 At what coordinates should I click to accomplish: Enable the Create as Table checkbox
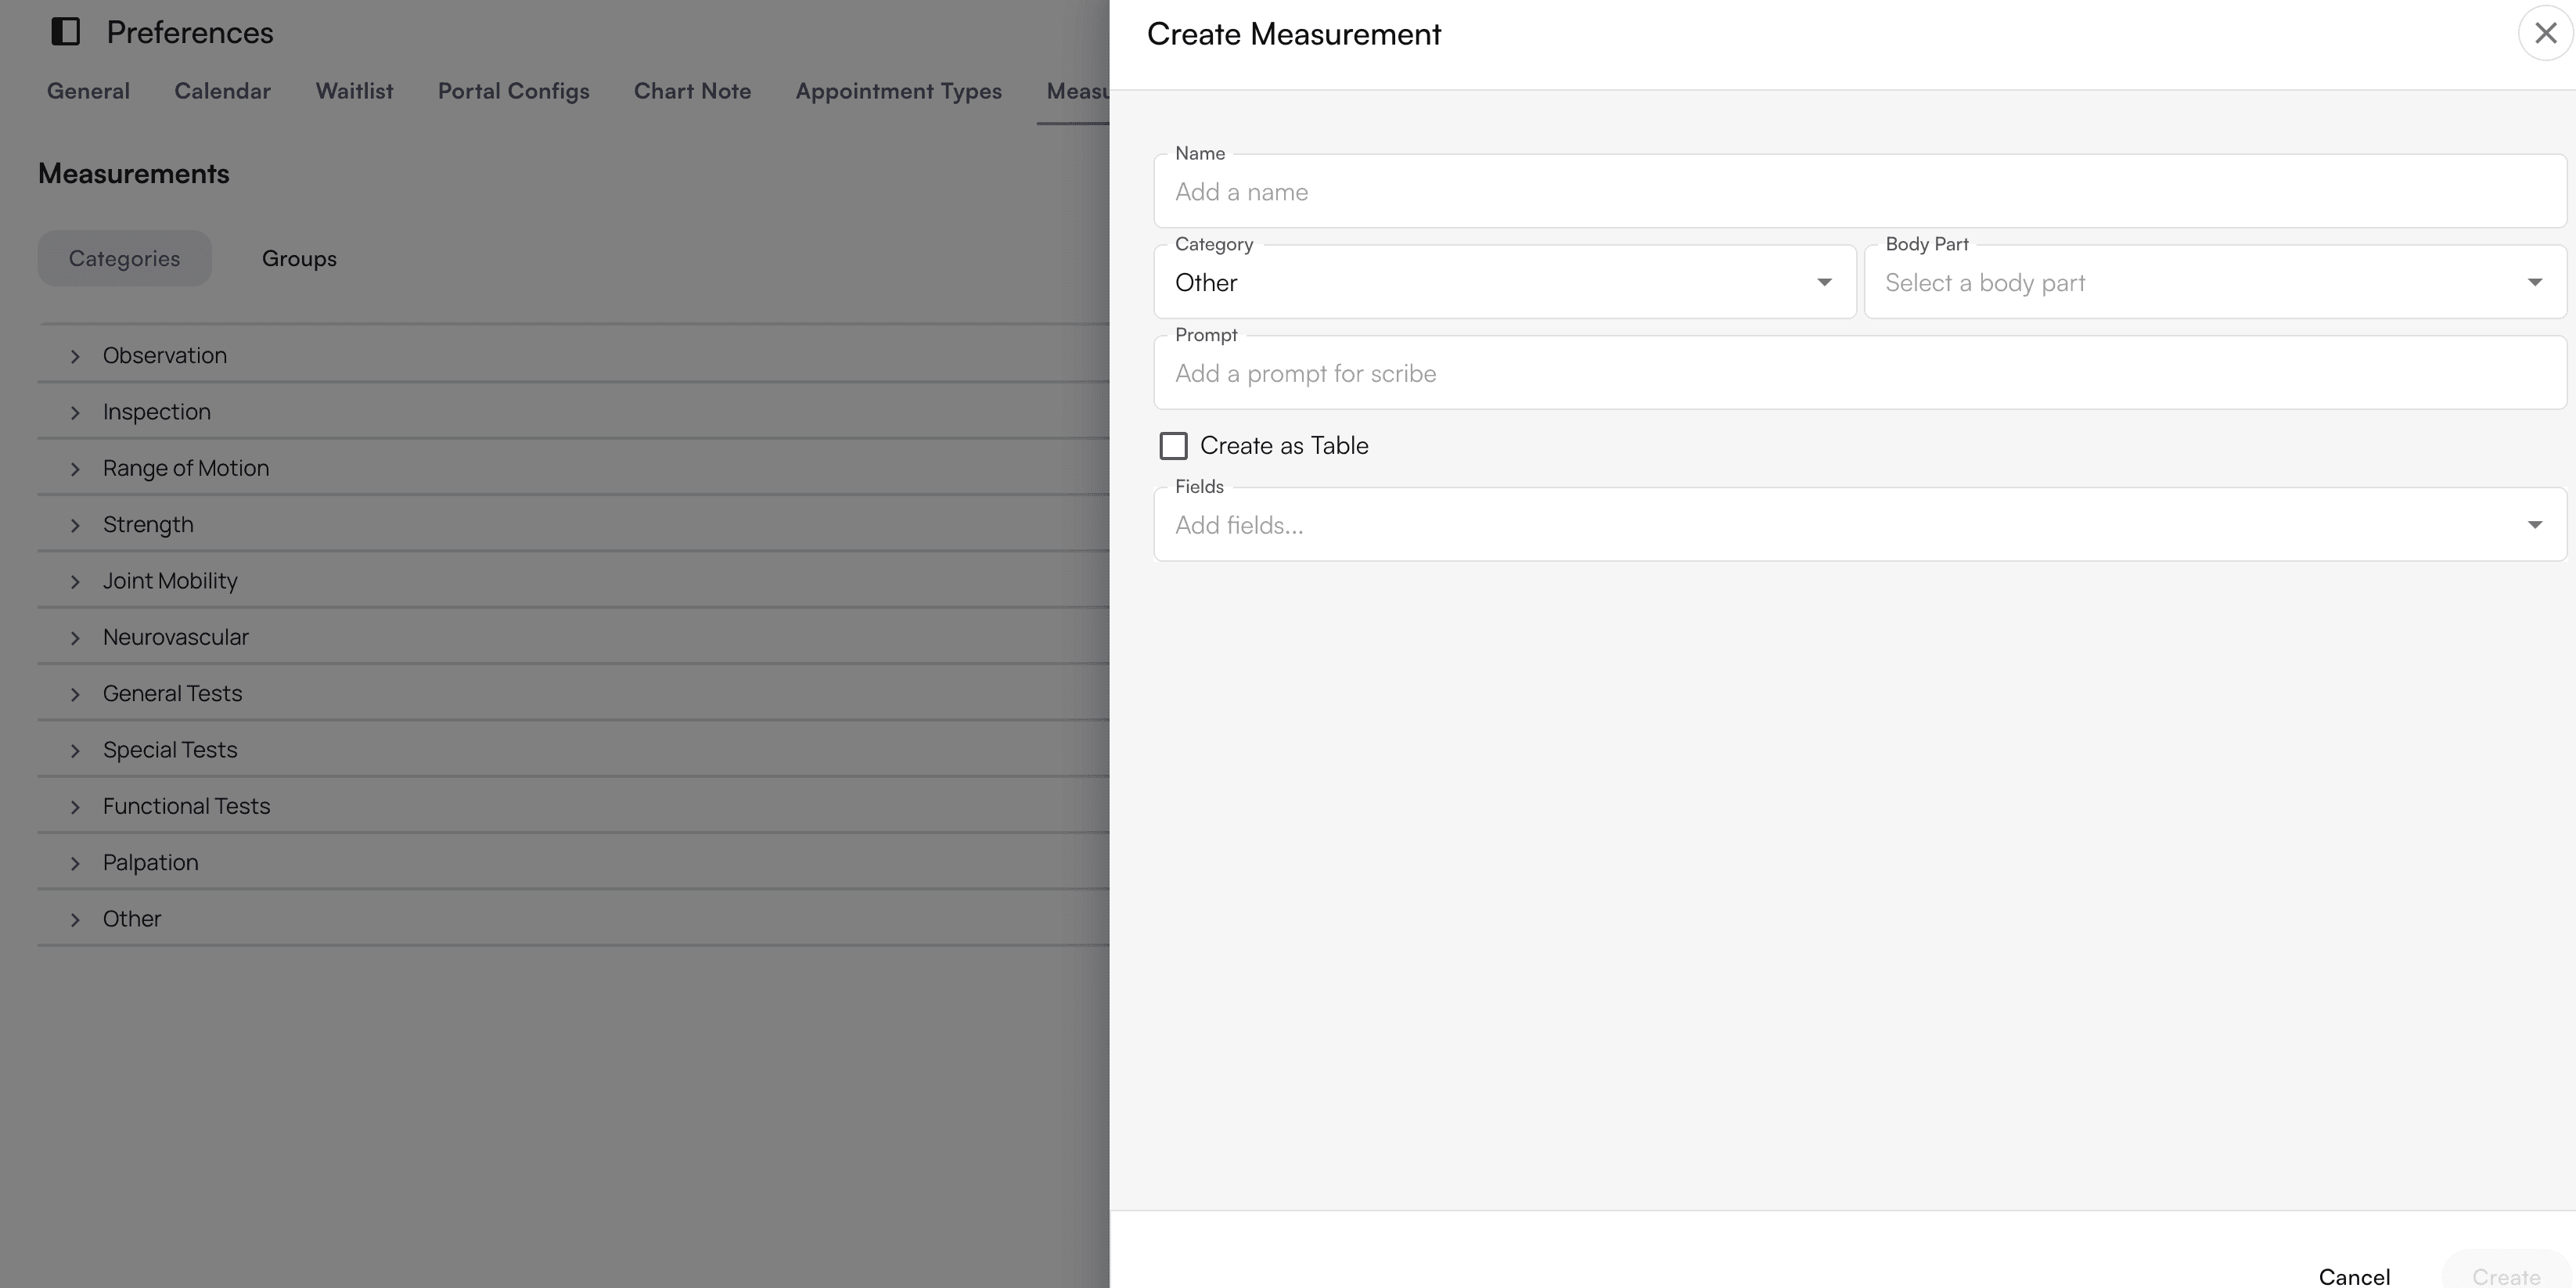[1172, 445]
